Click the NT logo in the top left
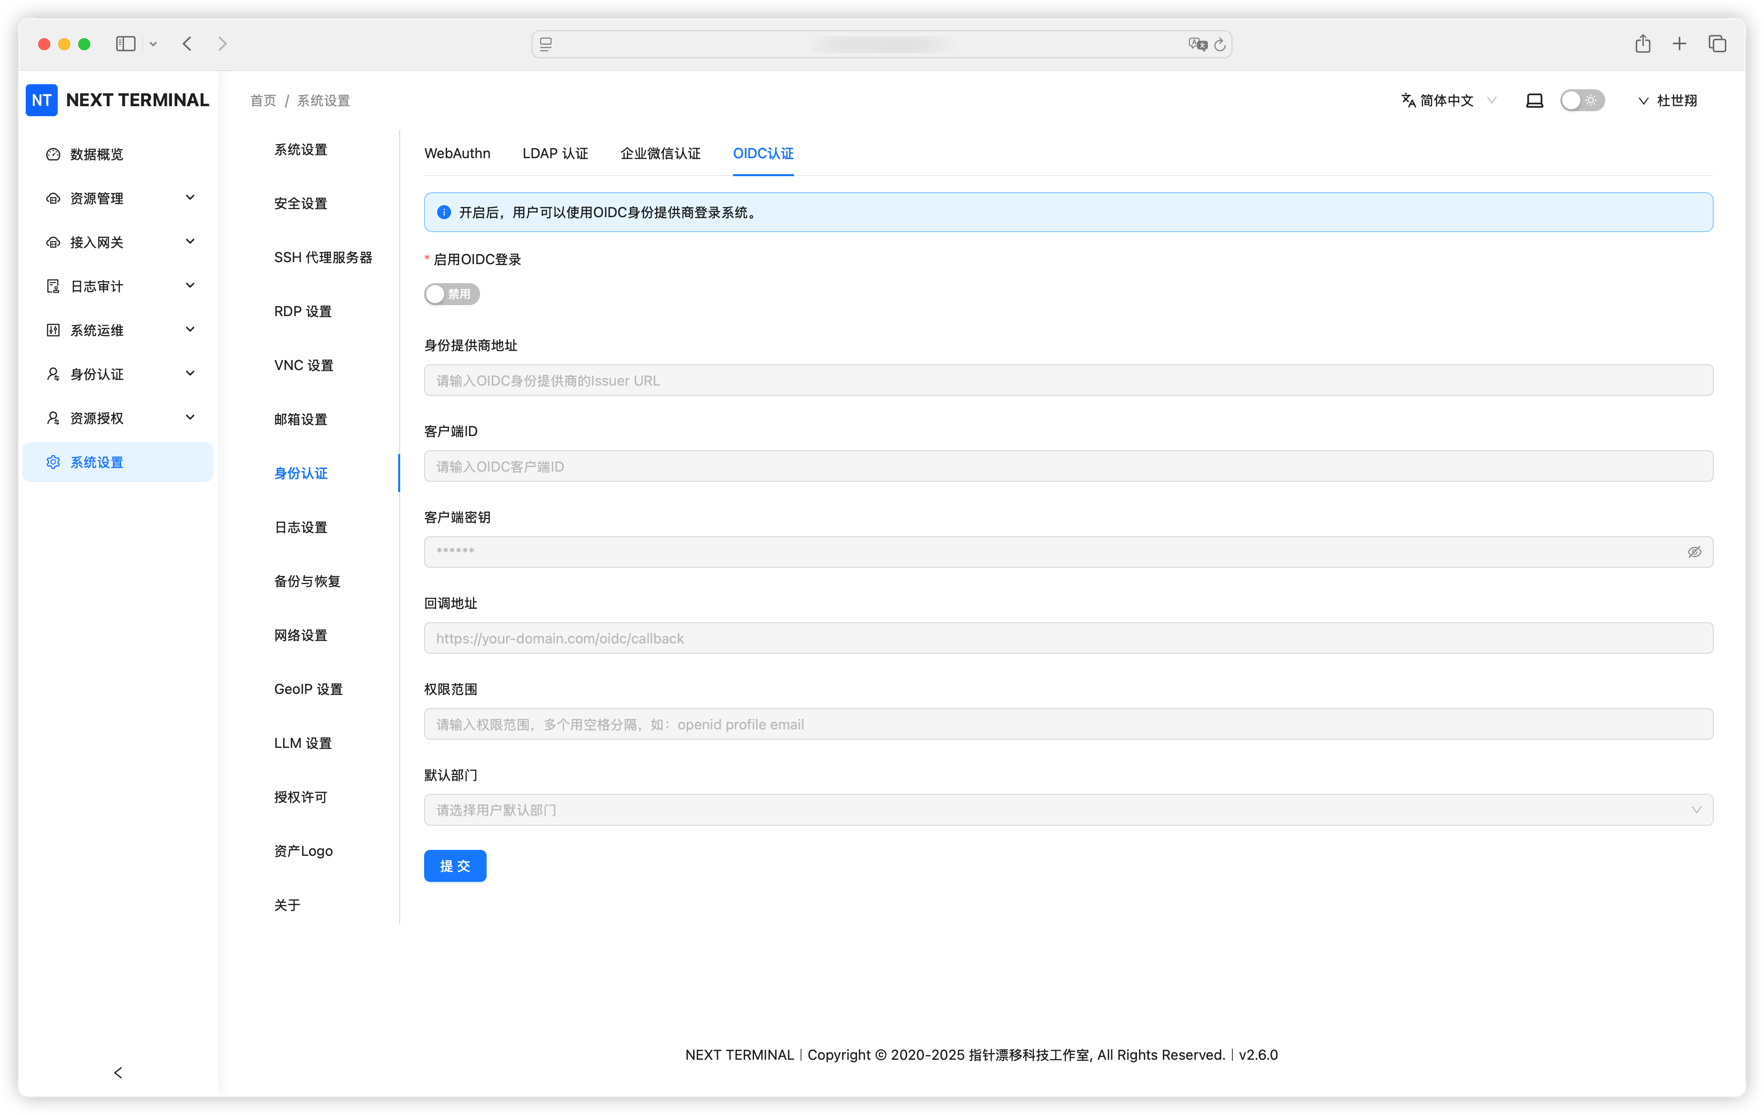Screen dimensions: 1764x1115 coord(41,100)
